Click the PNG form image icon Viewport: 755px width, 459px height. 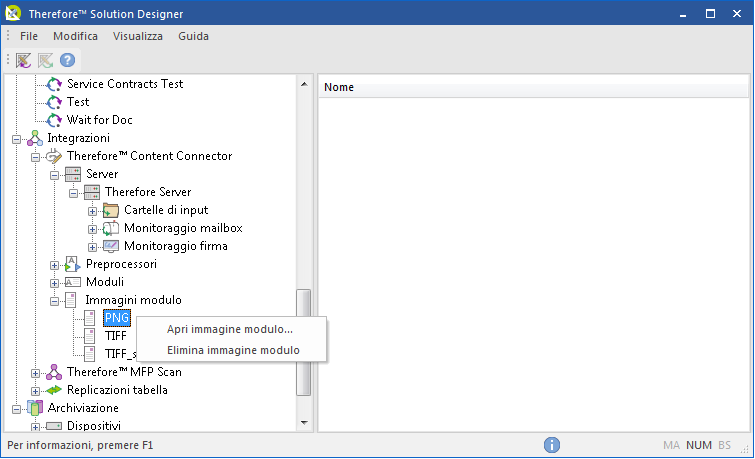pyautogui.click(x=90, y=318)
